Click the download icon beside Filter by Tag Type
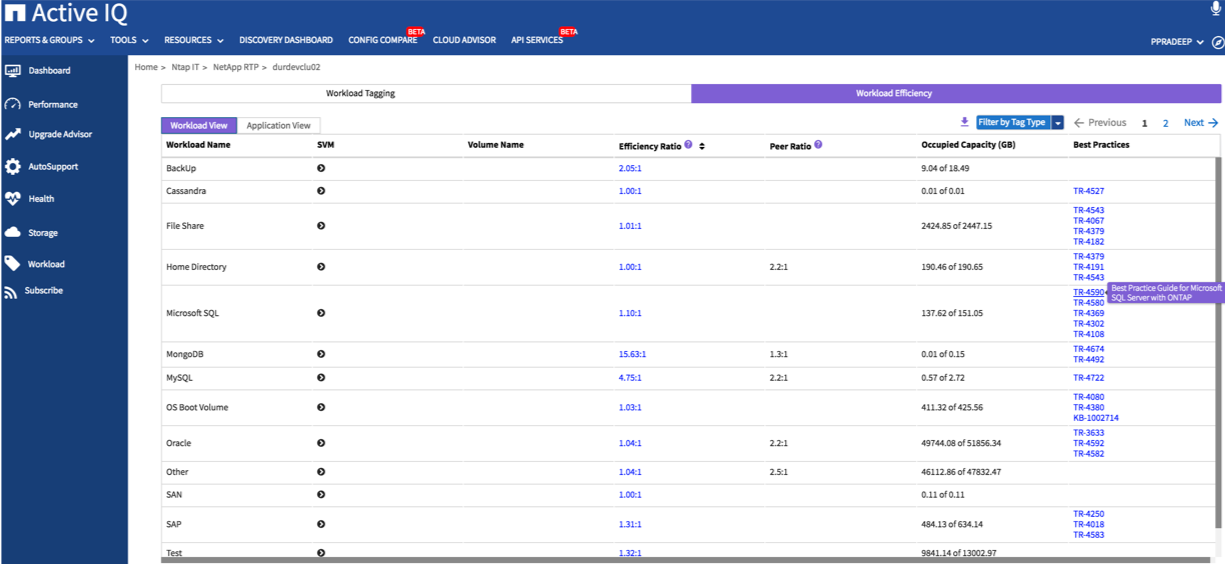Viewport: 1225px width, 564px height. (964, 122)
